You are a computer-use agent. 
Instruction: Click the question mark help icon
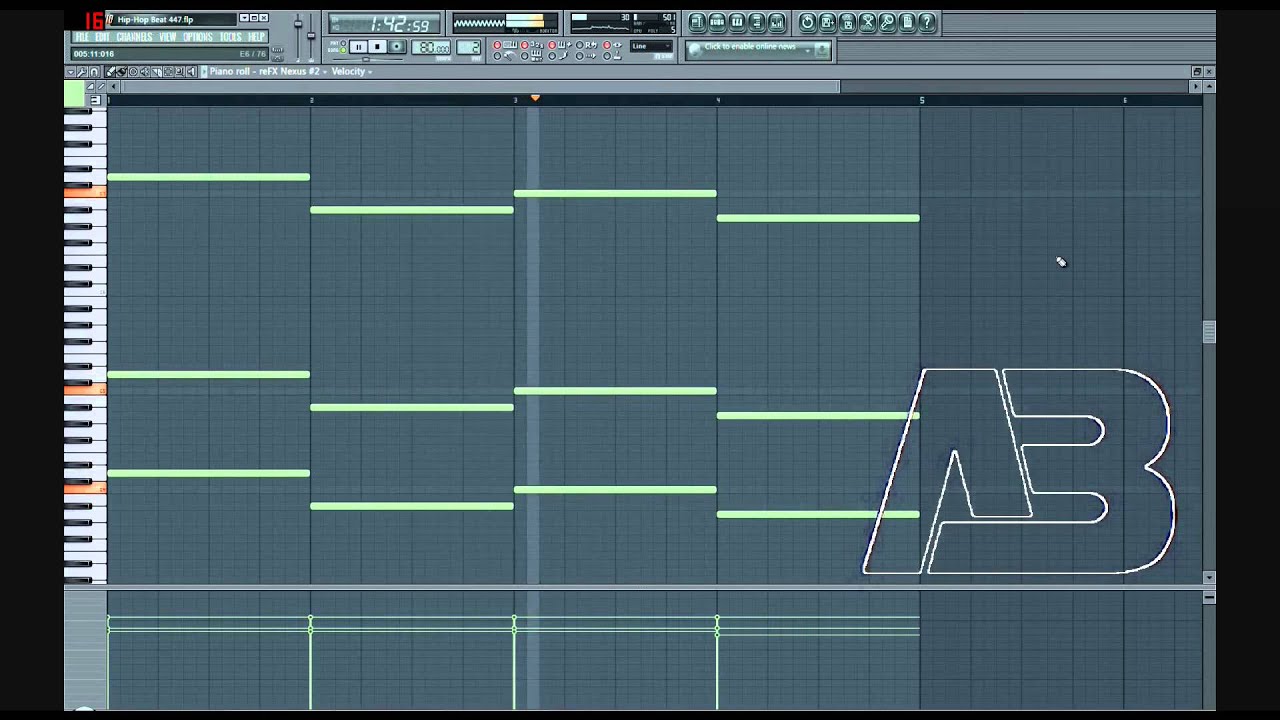926,22
